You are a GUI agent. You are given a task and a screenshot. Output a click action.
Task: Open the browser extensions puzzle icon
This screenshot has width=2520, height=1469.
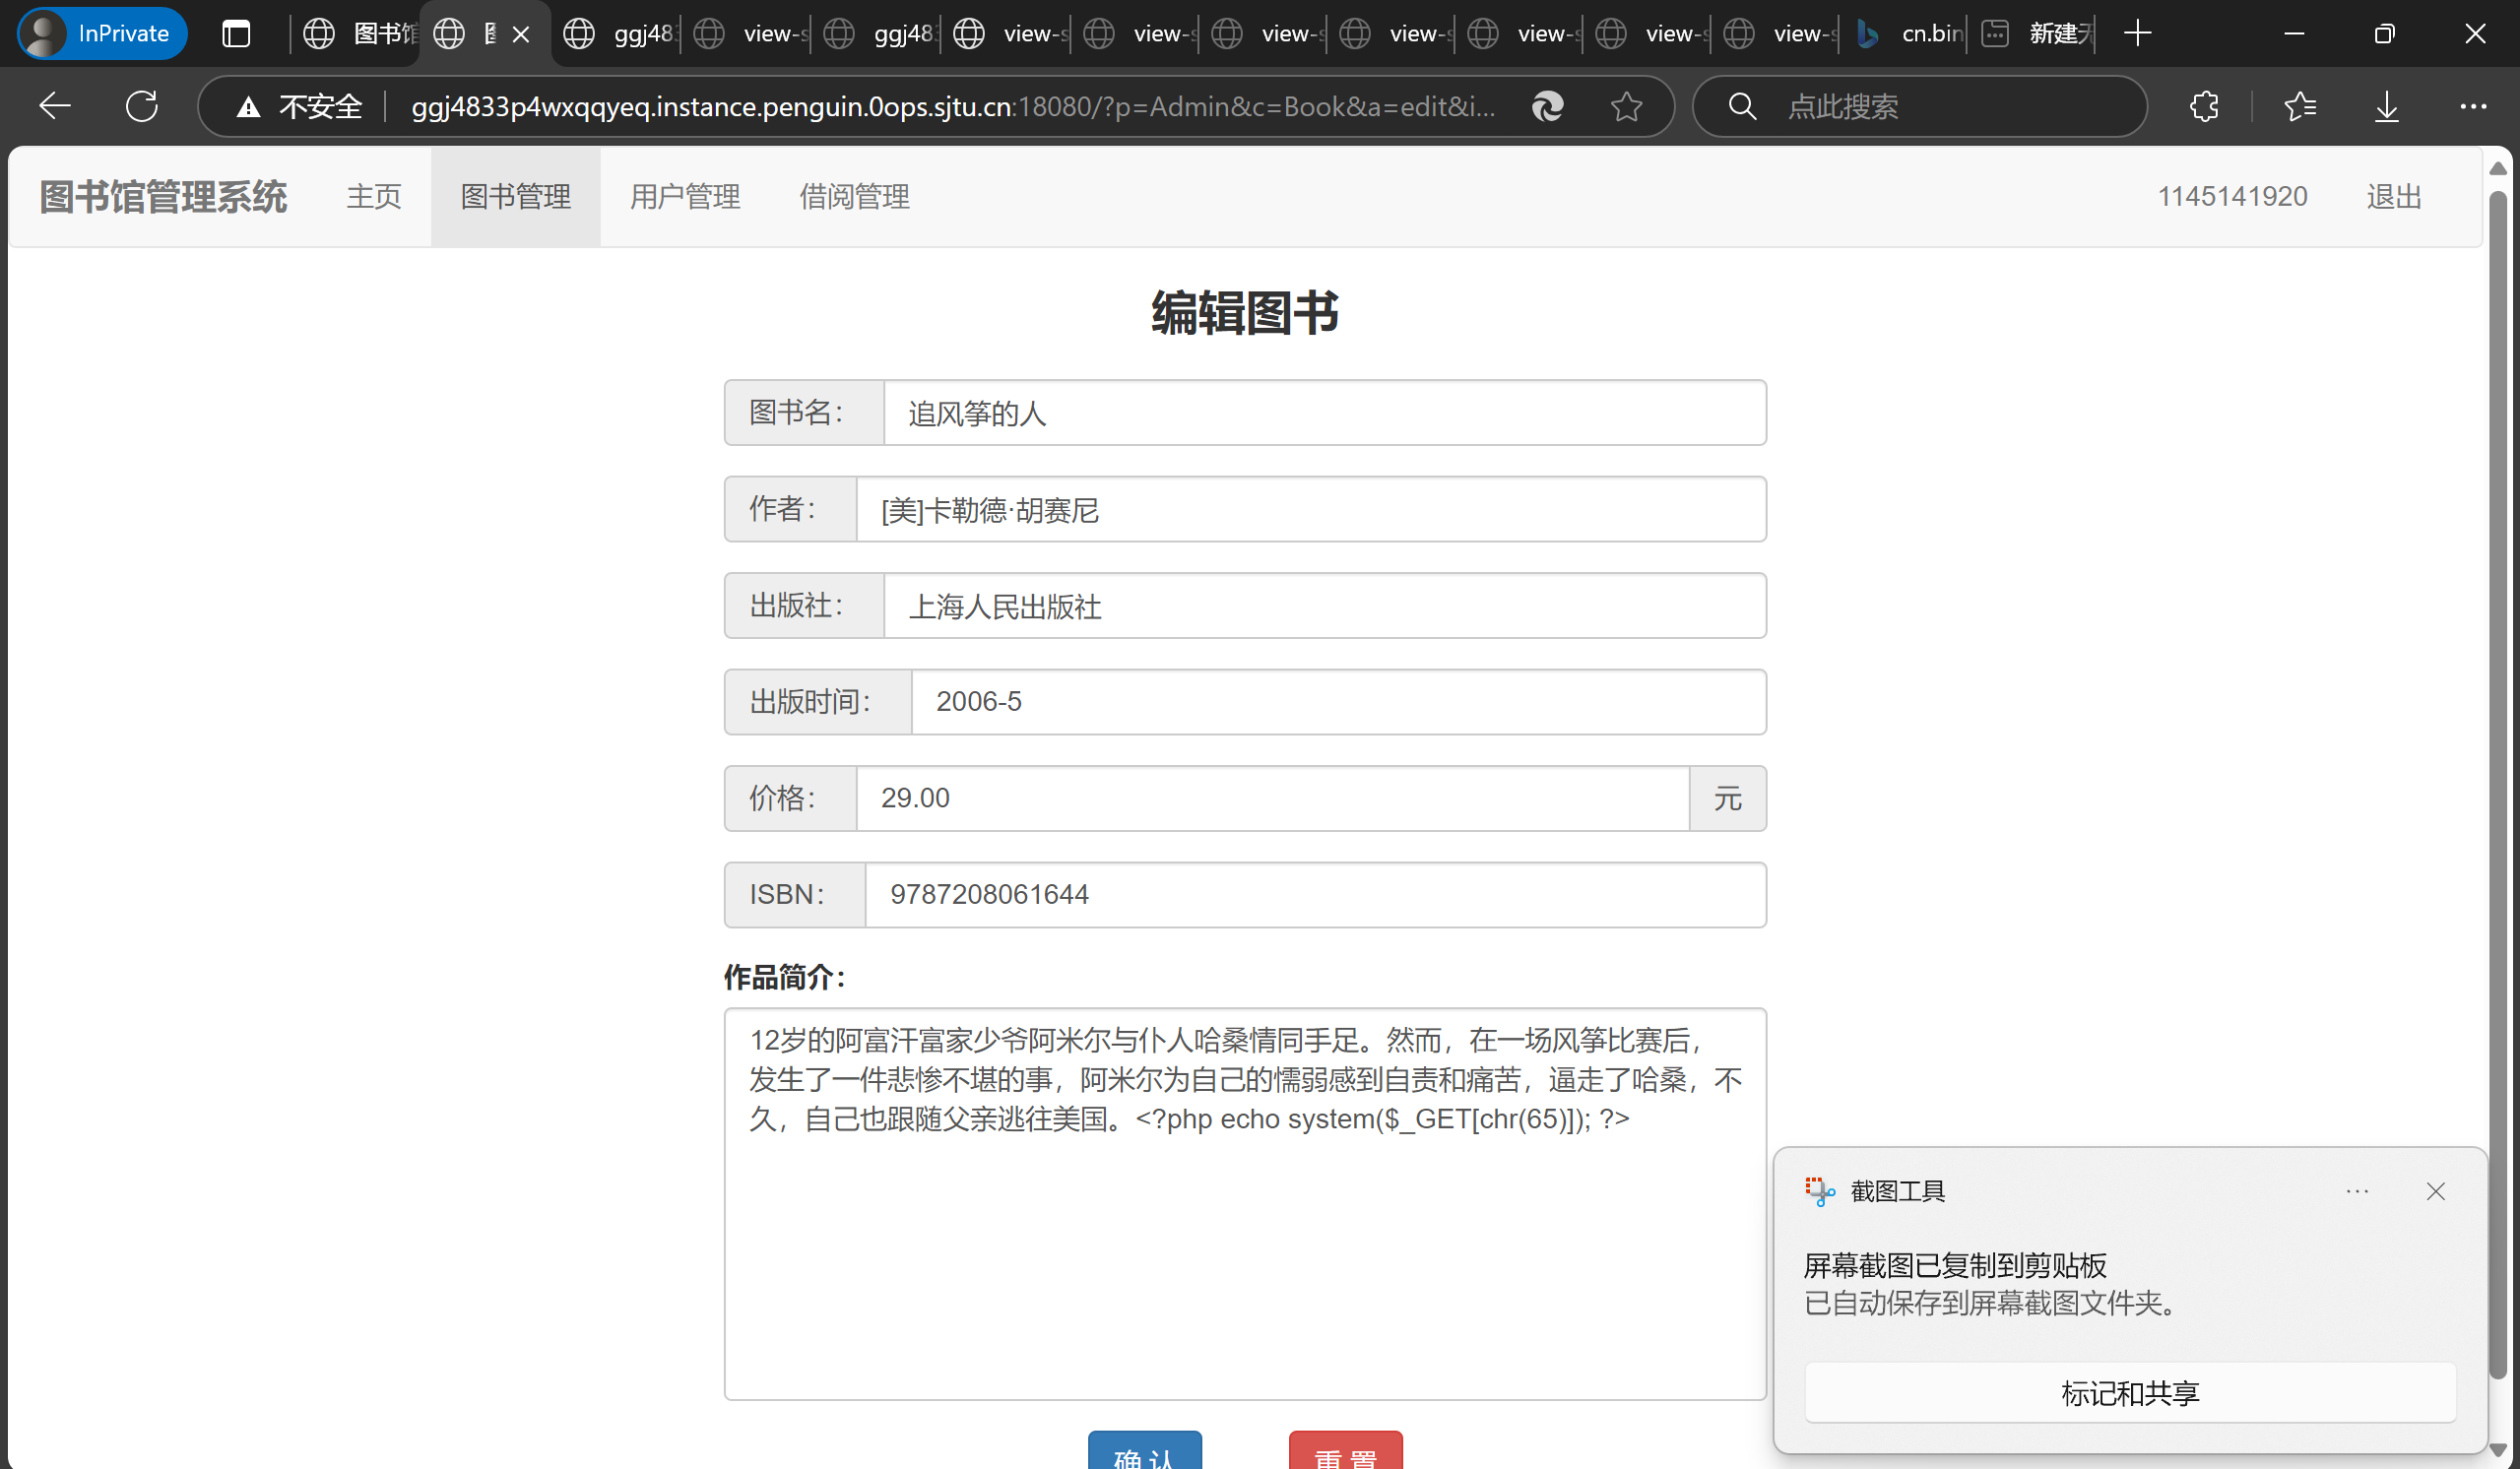coord(2204,106)
